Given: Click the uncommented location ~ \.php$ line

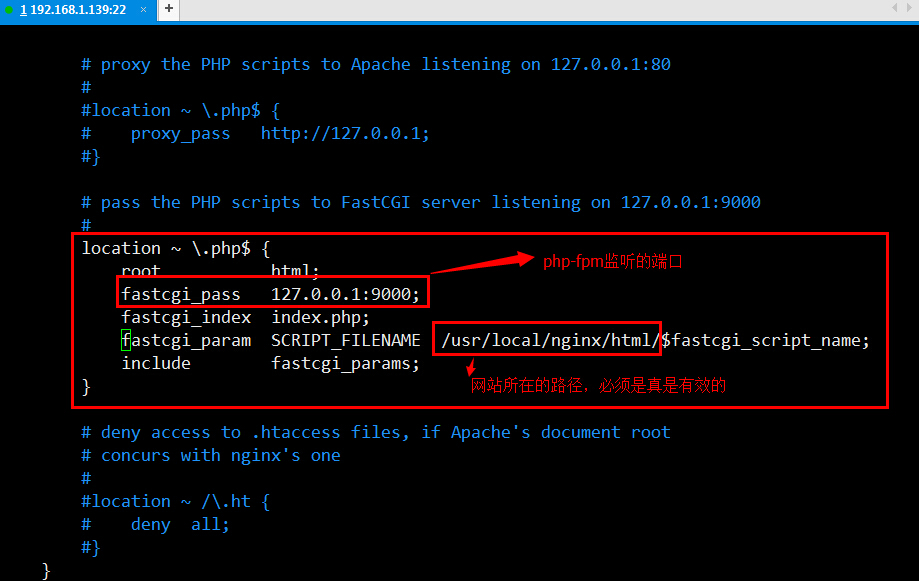Looking at the screenshot, I should click(x=175, y=248).
